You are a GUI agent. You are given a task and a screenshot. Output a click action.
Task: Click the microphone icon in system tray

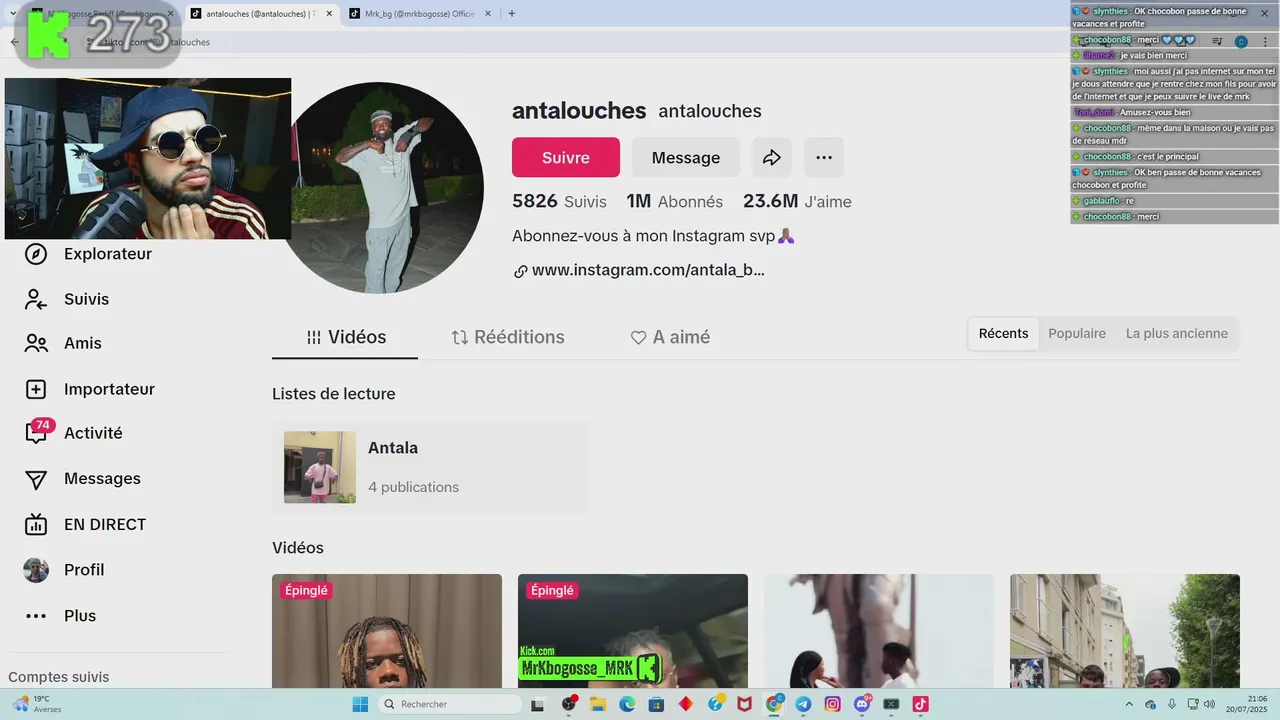click(x=1171, y=704)
